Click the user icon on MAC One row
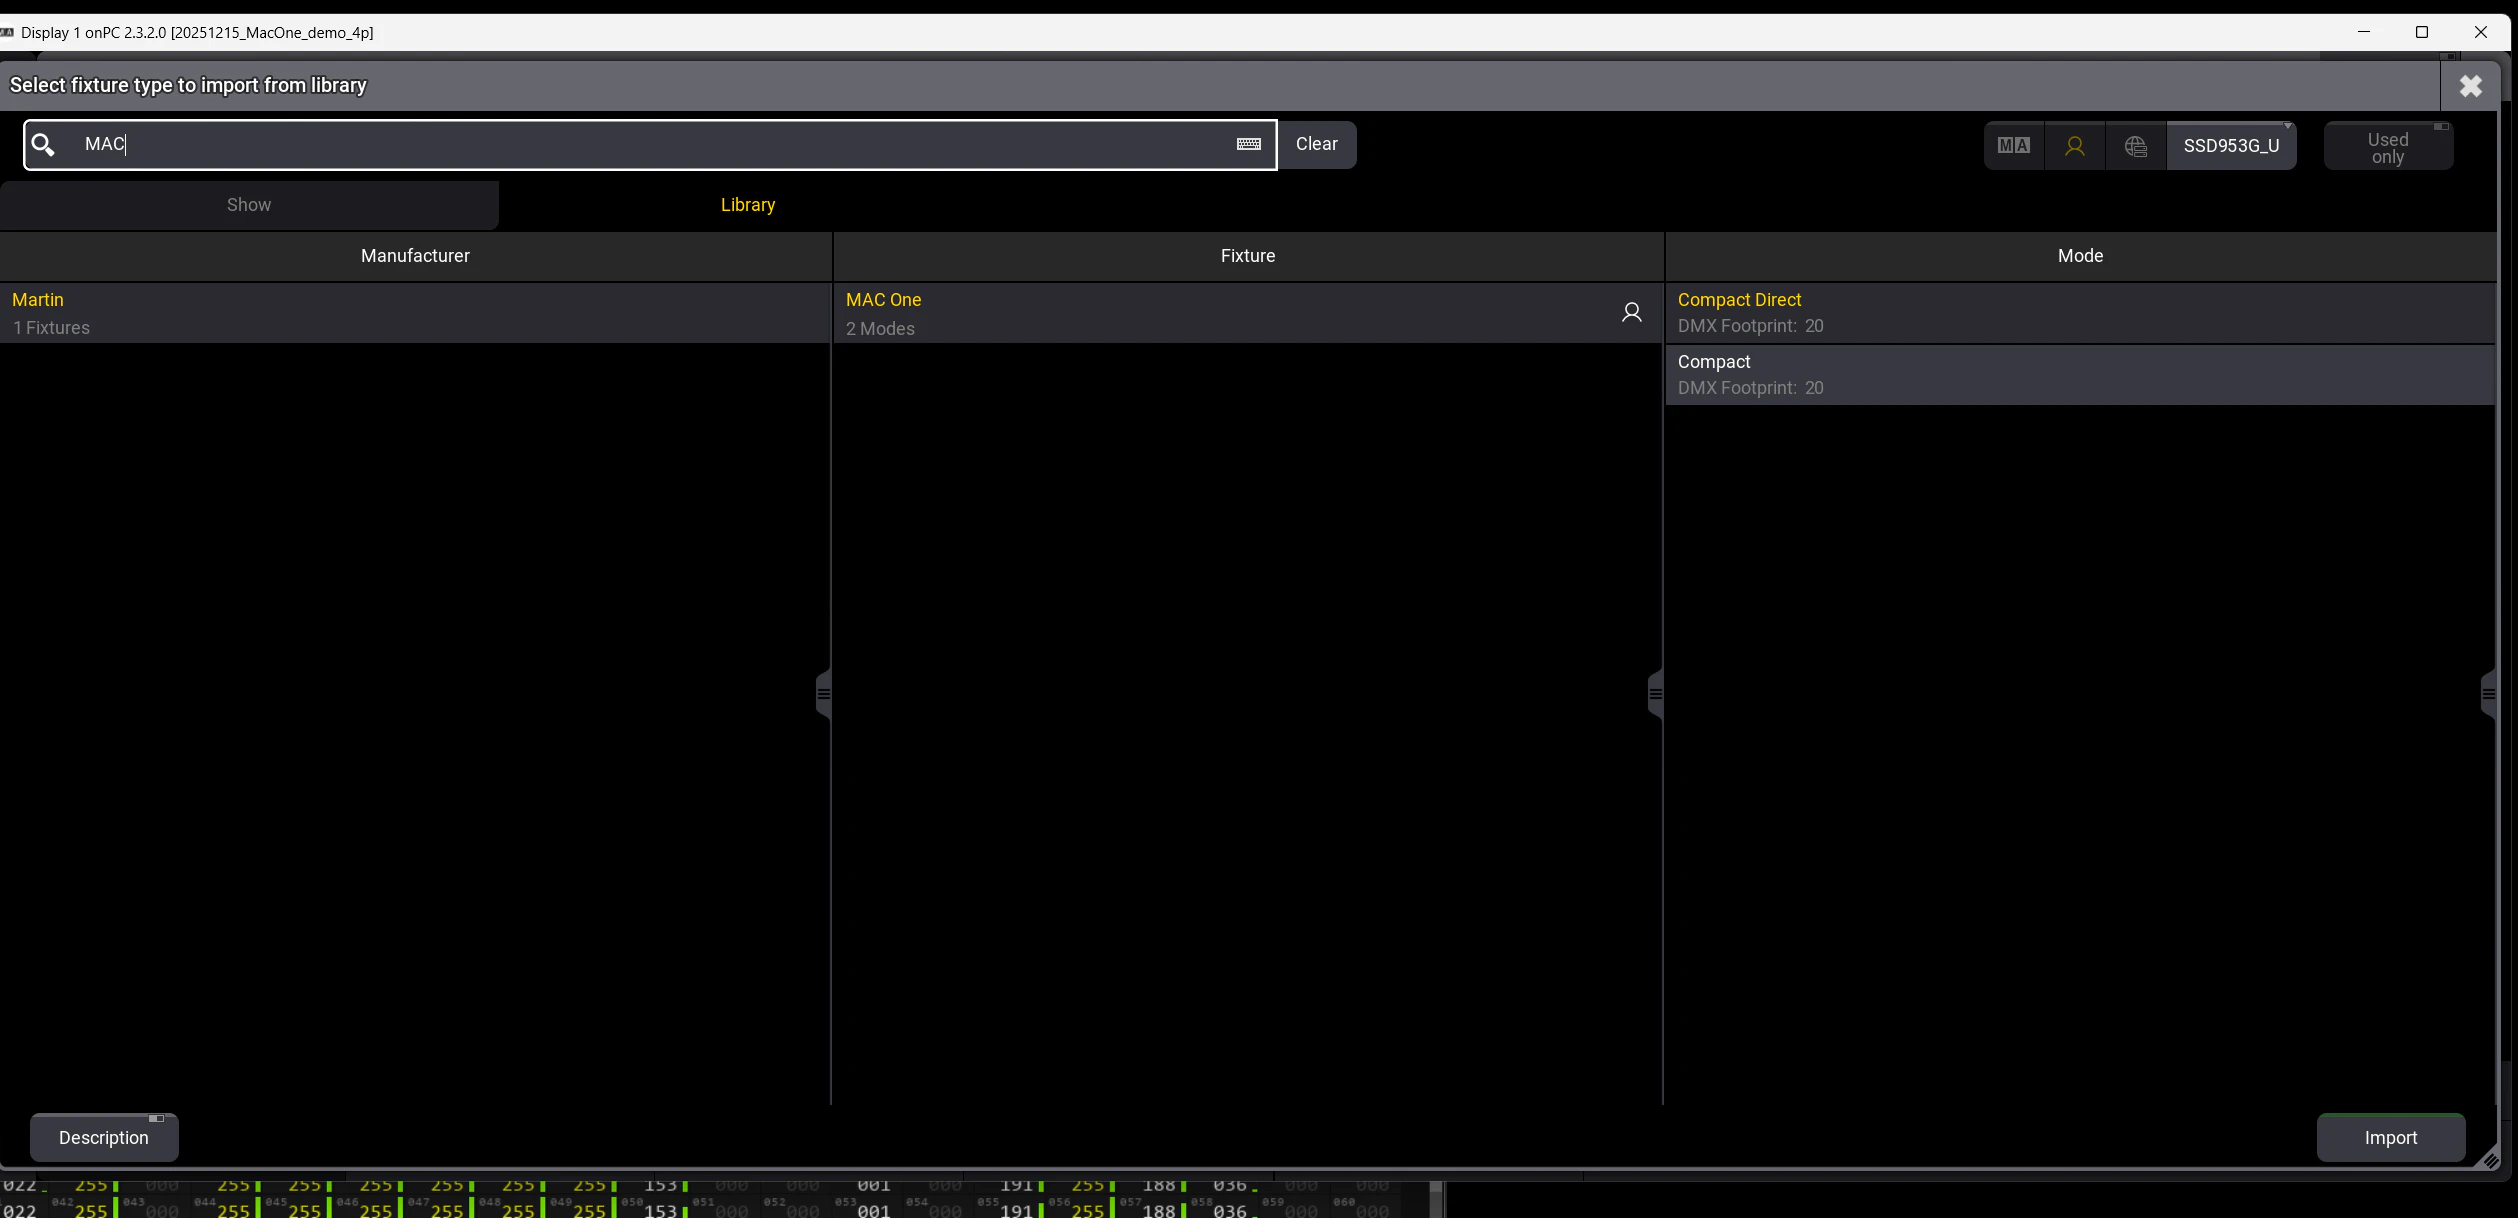Screen dimensions: 2518x1218 1631,313
